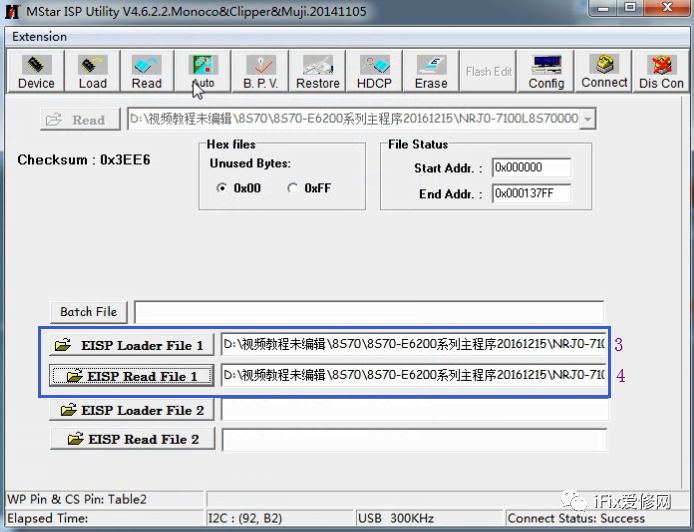The width and height of the screenshot is (694, 532).
Task: Click the End Addr. field
Action: point(531,193)
